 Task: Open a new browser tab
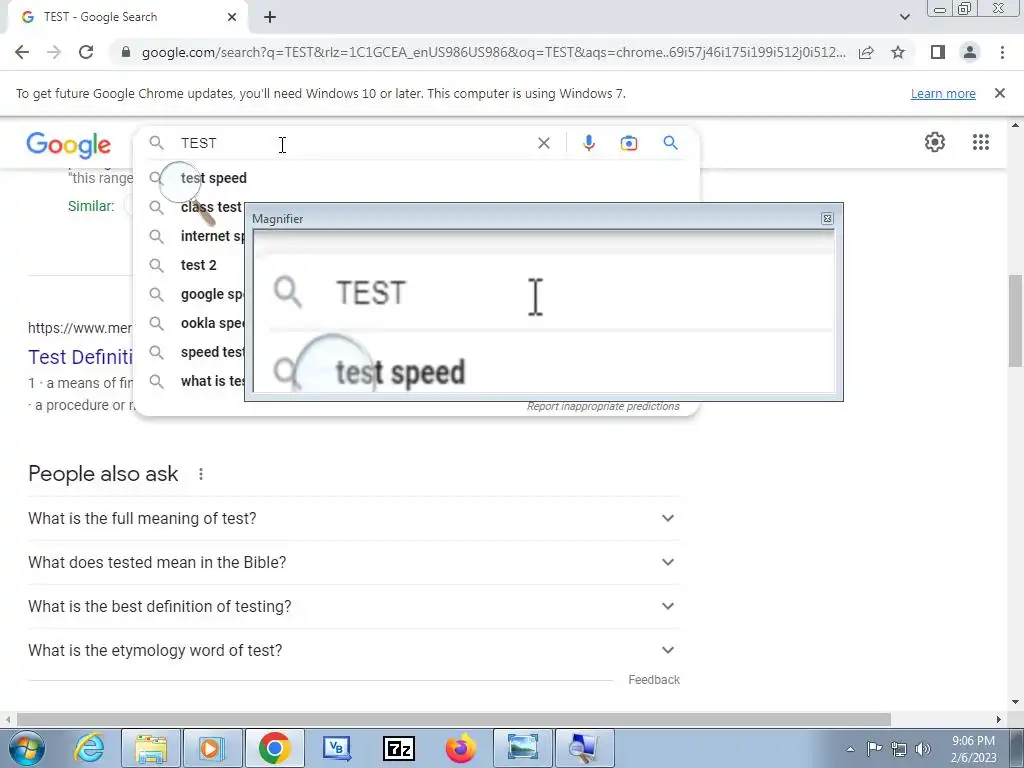[270, 17]
